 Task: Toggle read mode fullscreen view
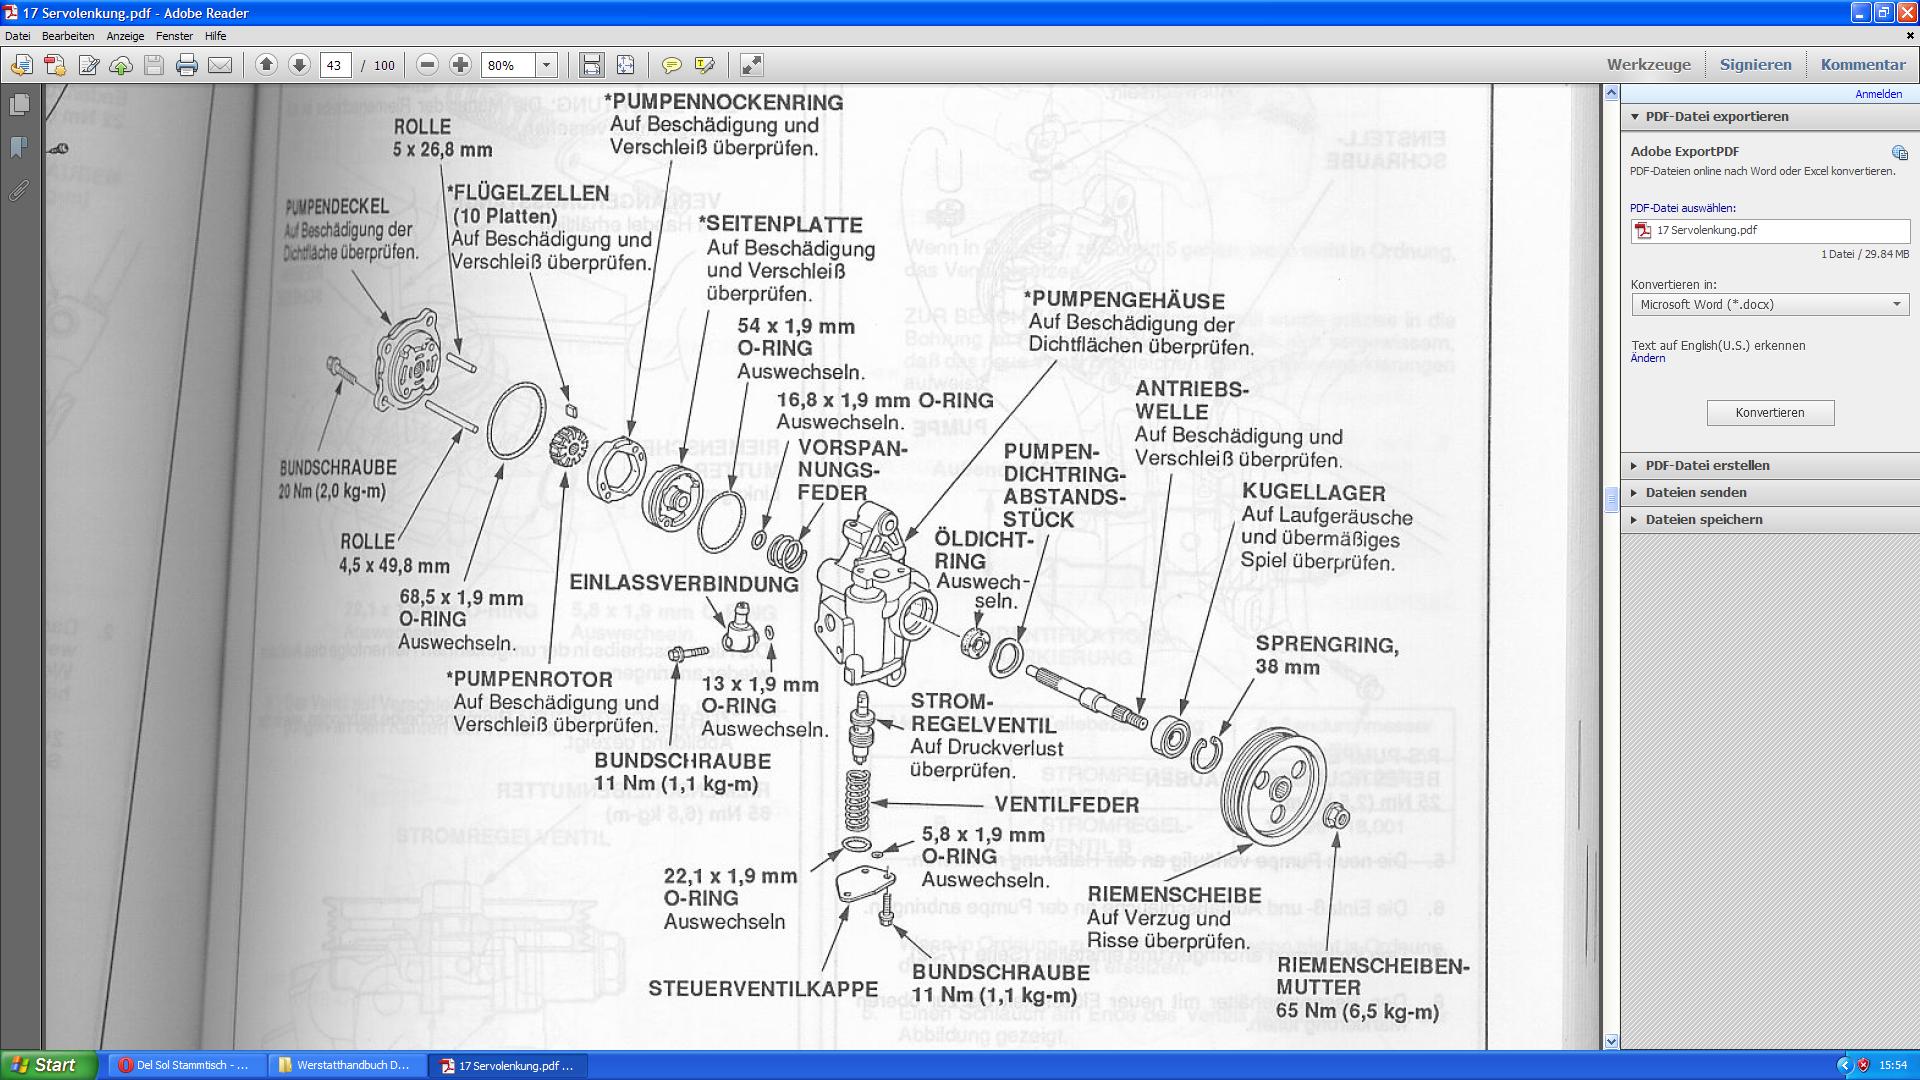(751, 65)
